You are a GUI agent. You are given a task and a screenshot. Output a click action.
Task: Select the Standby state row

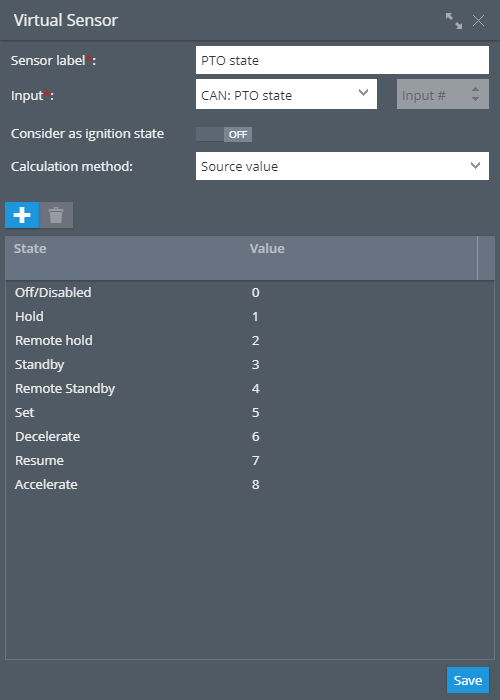(250, 365)
